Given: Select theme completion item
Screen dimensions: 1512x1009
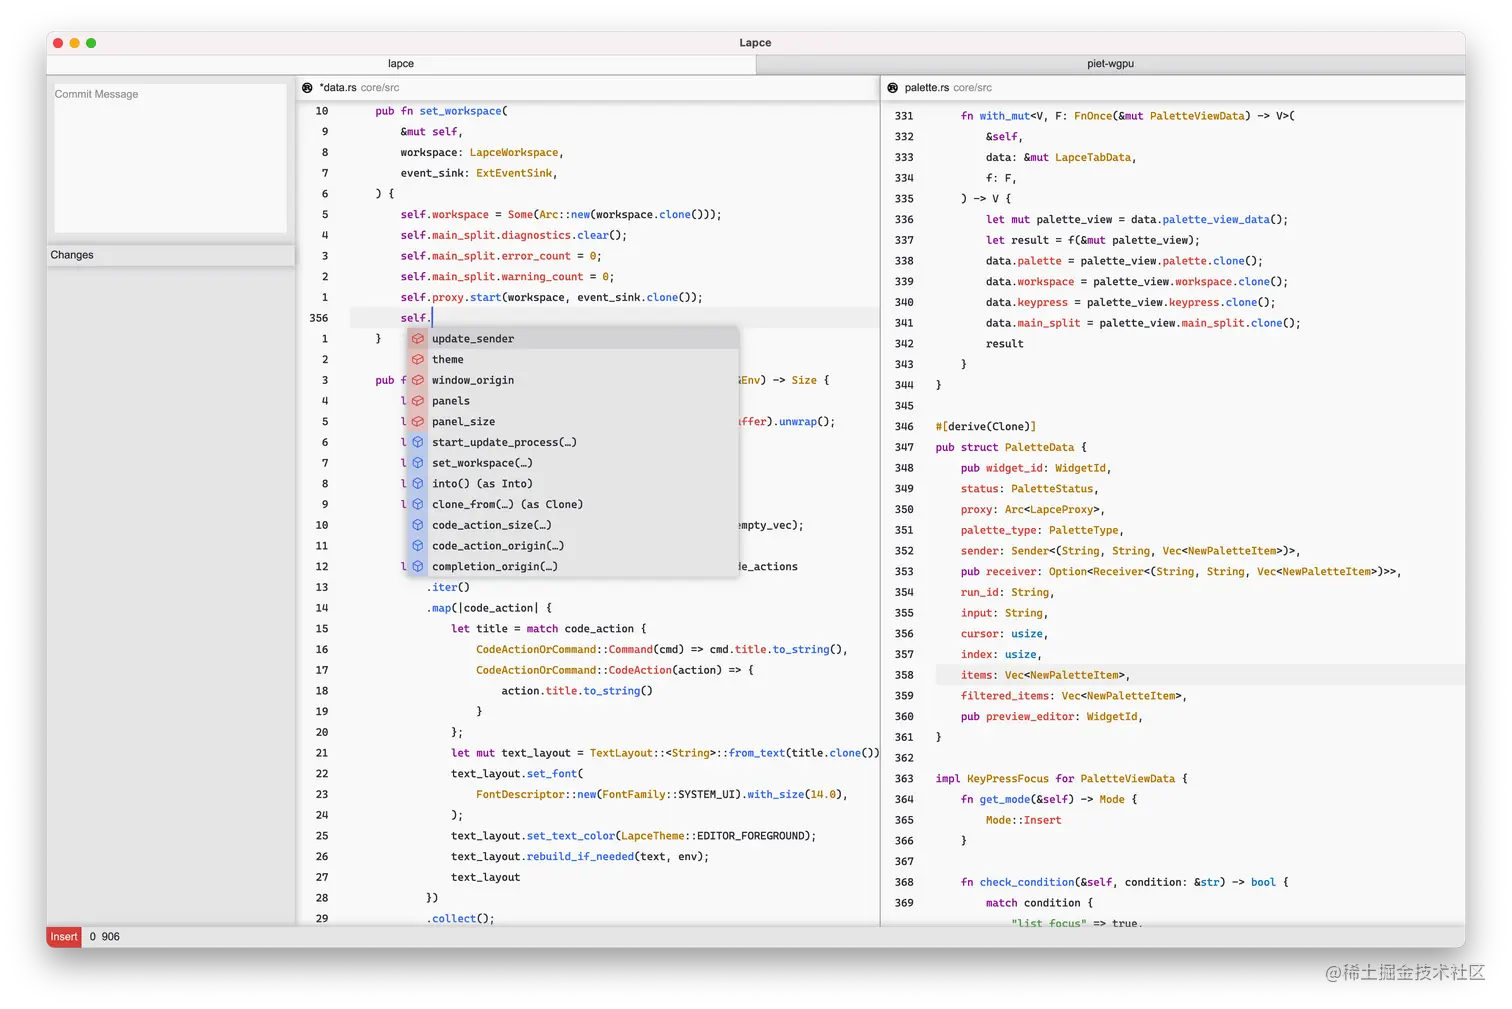Looking at the screenshot, I should click(x=573, y=360).
